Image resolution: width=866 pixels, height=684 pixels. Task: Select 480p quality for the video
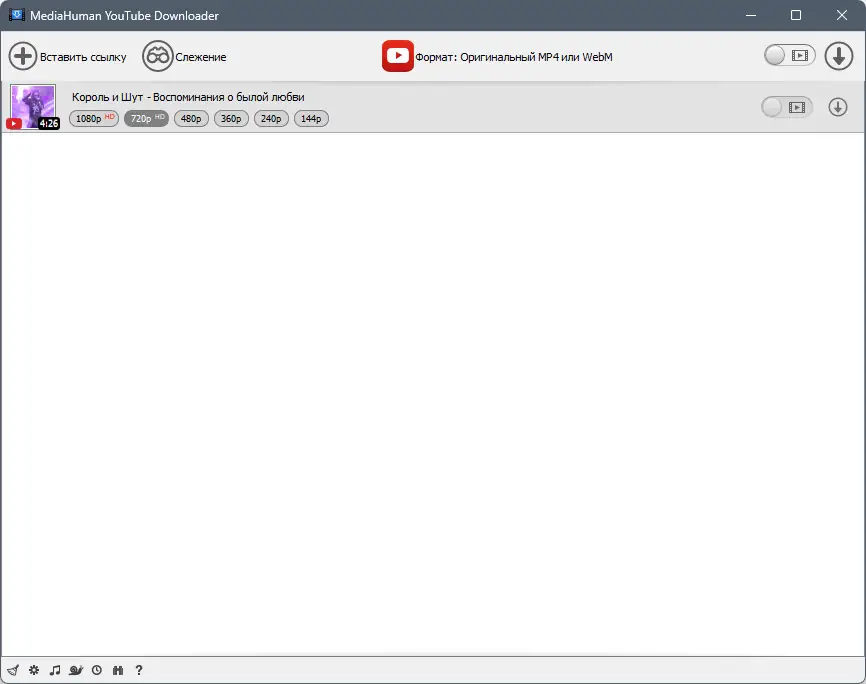click(x=191, y=118)
